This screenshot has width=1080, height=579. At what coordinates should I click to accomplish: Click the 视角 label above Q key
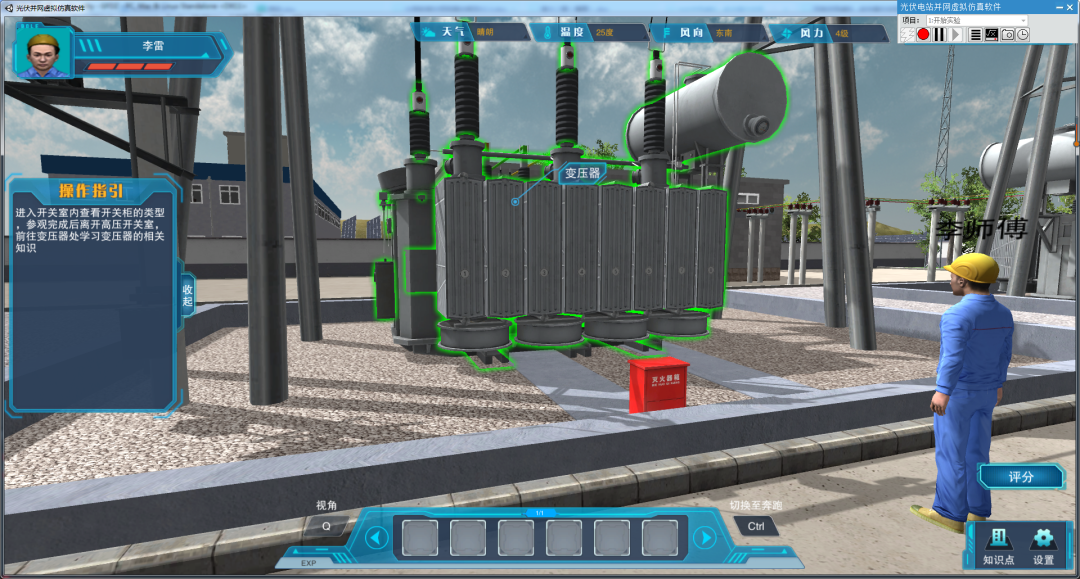[x=326, y=505]
